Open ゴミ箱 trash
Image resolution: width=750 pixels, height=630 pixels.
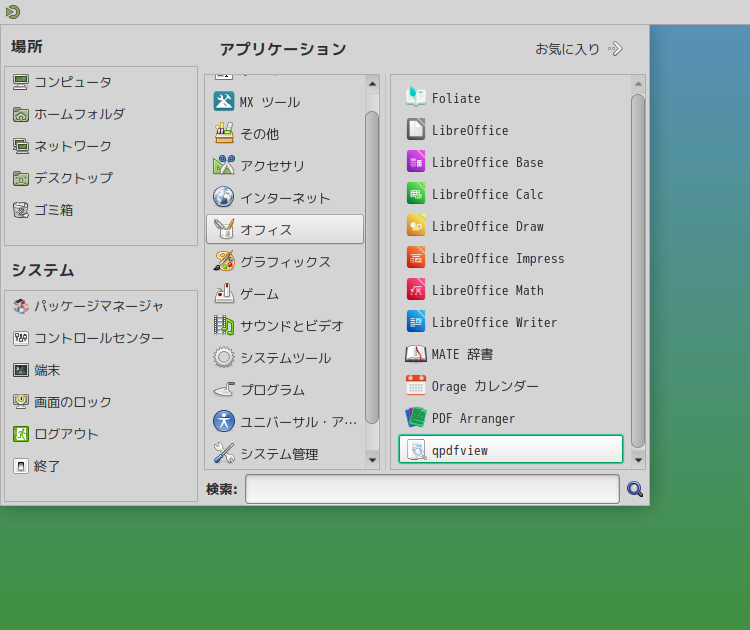[x=43, y=210]
